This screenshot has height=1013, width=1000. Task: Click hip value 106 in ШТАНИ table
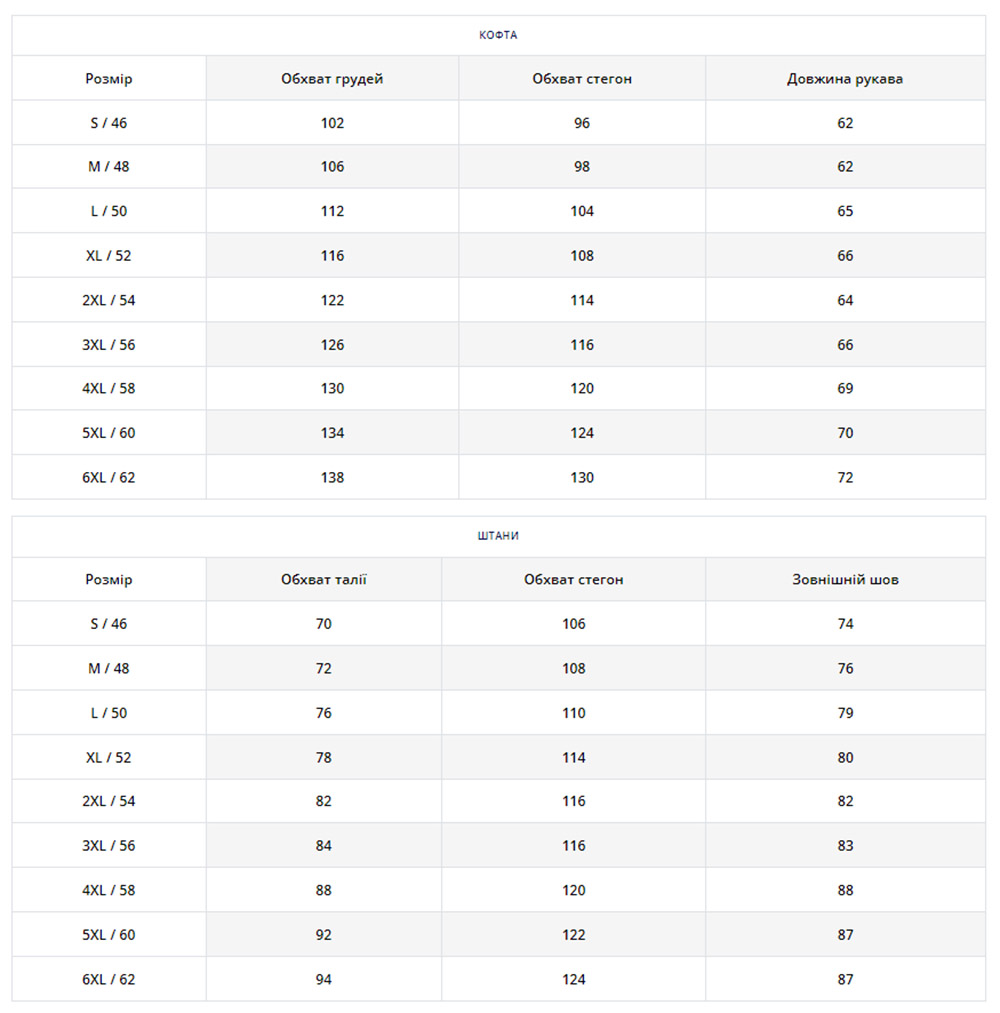pyautogui.click(x=574, y=624)
